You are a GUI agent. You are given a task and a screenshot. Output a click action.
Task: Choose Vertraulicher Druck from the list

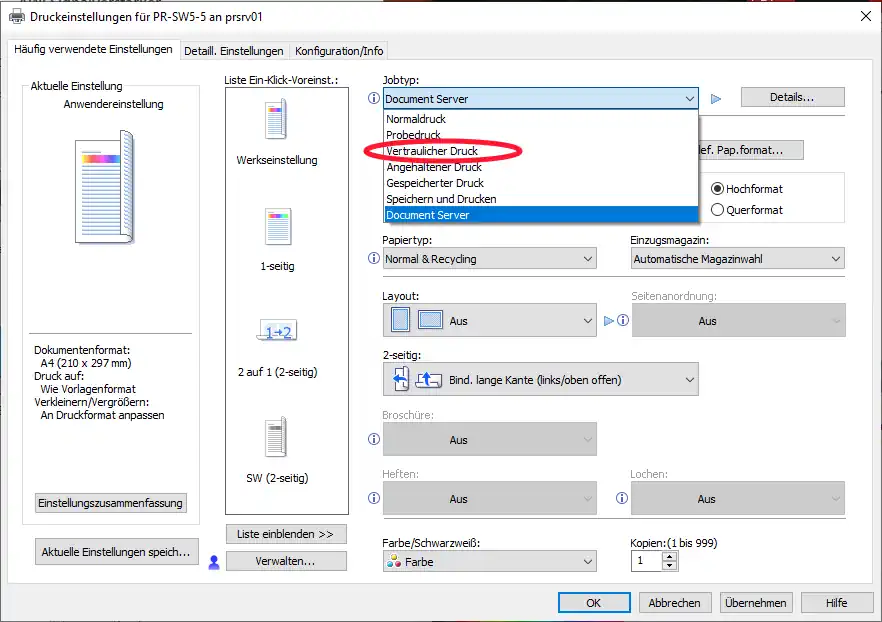click(432, 151)
